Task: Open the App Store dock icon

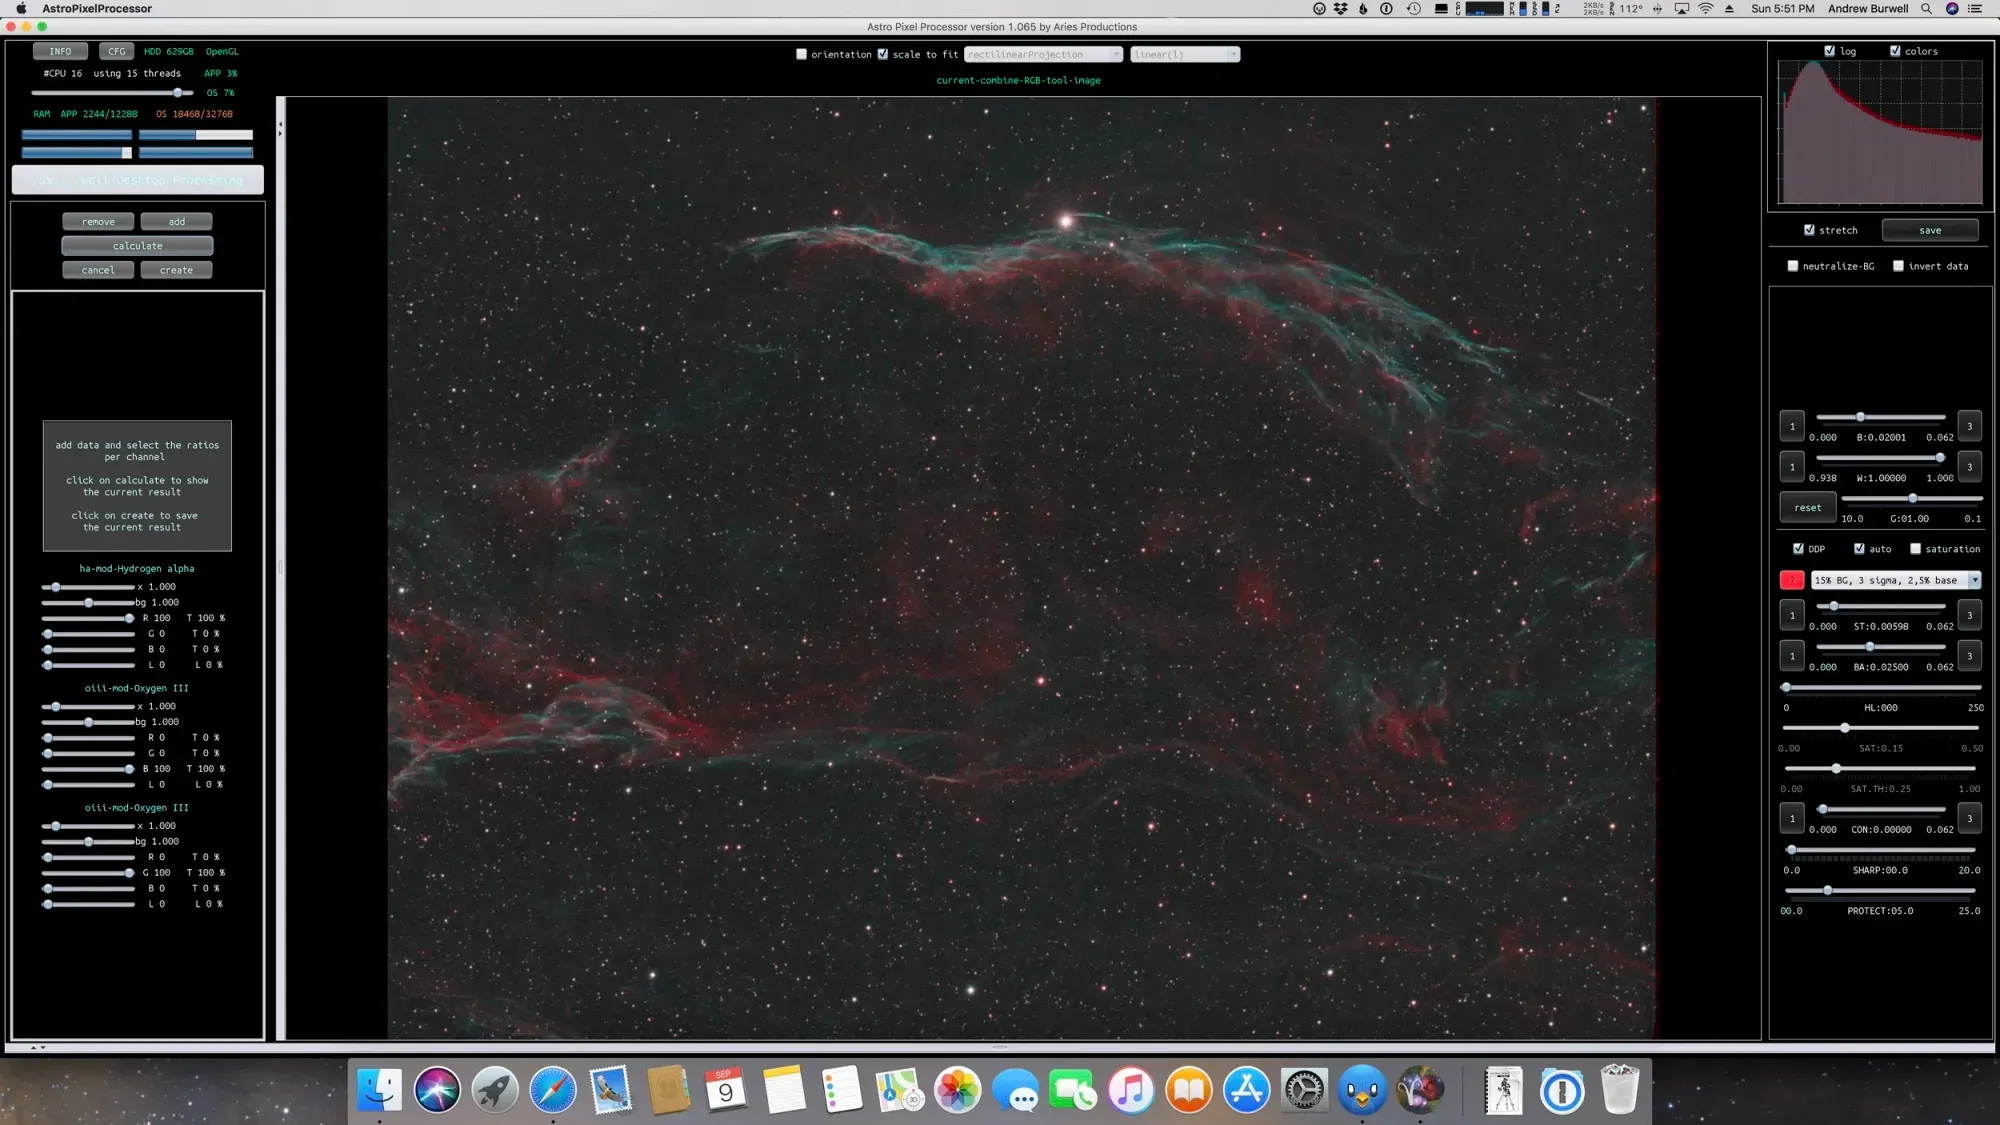Action: 1246,1090
